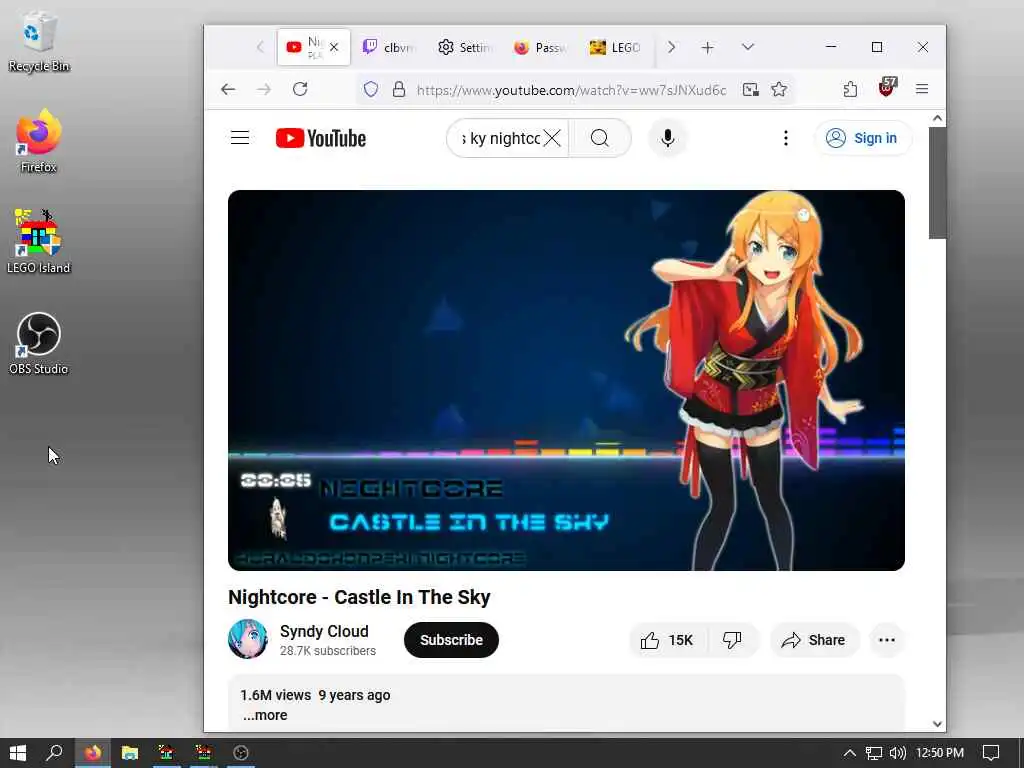Open OBS Studio taskbar icon
Screen dimensions: 1024x768
tap(241, 753)
